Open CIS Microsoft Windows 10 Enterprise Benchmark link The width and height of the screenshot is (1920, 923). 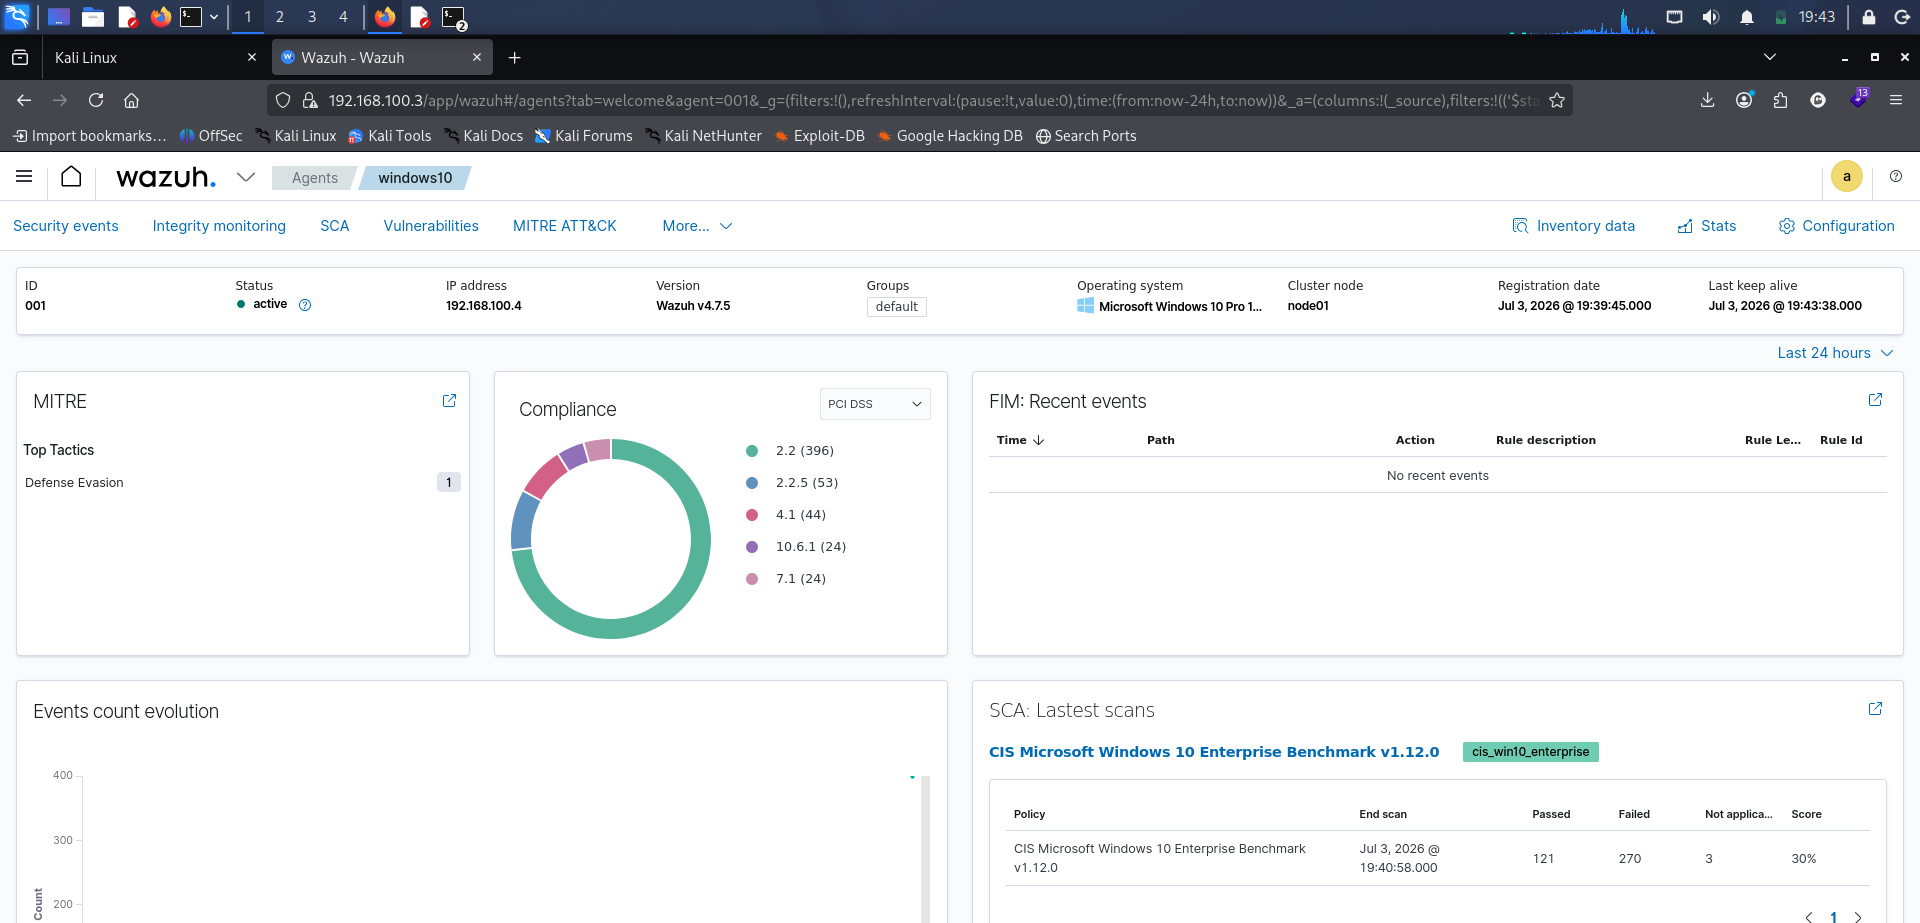[1214, 752]
